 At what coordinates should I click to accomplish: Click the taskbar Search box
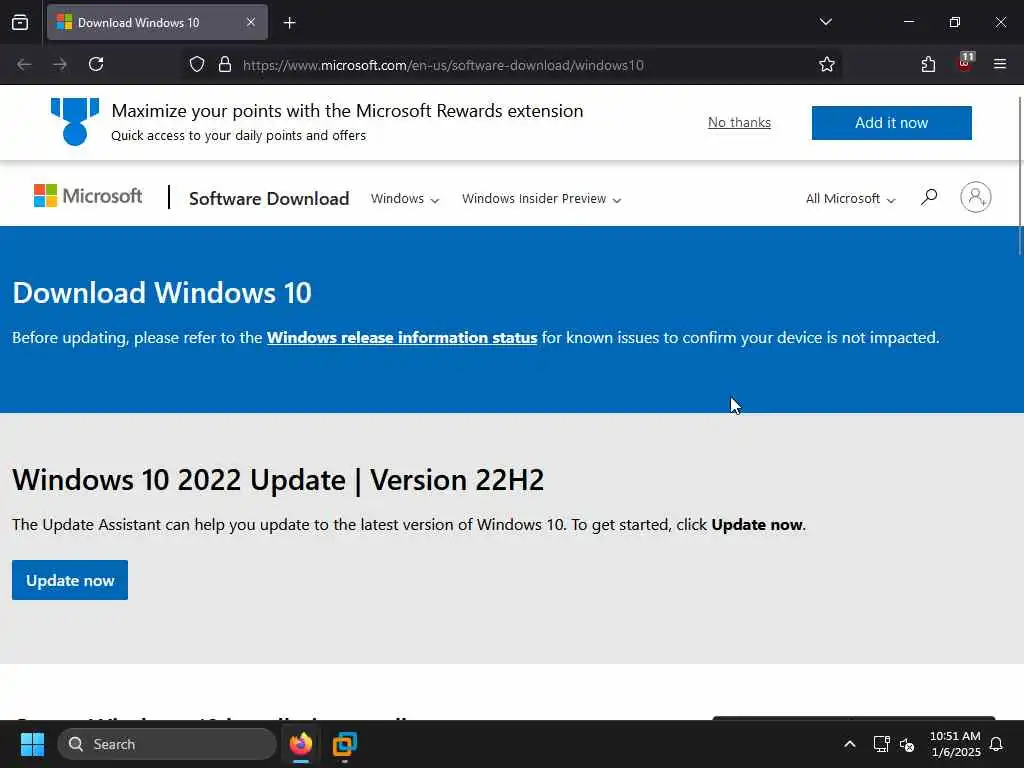pyautogui.click(x=167, y=744)
